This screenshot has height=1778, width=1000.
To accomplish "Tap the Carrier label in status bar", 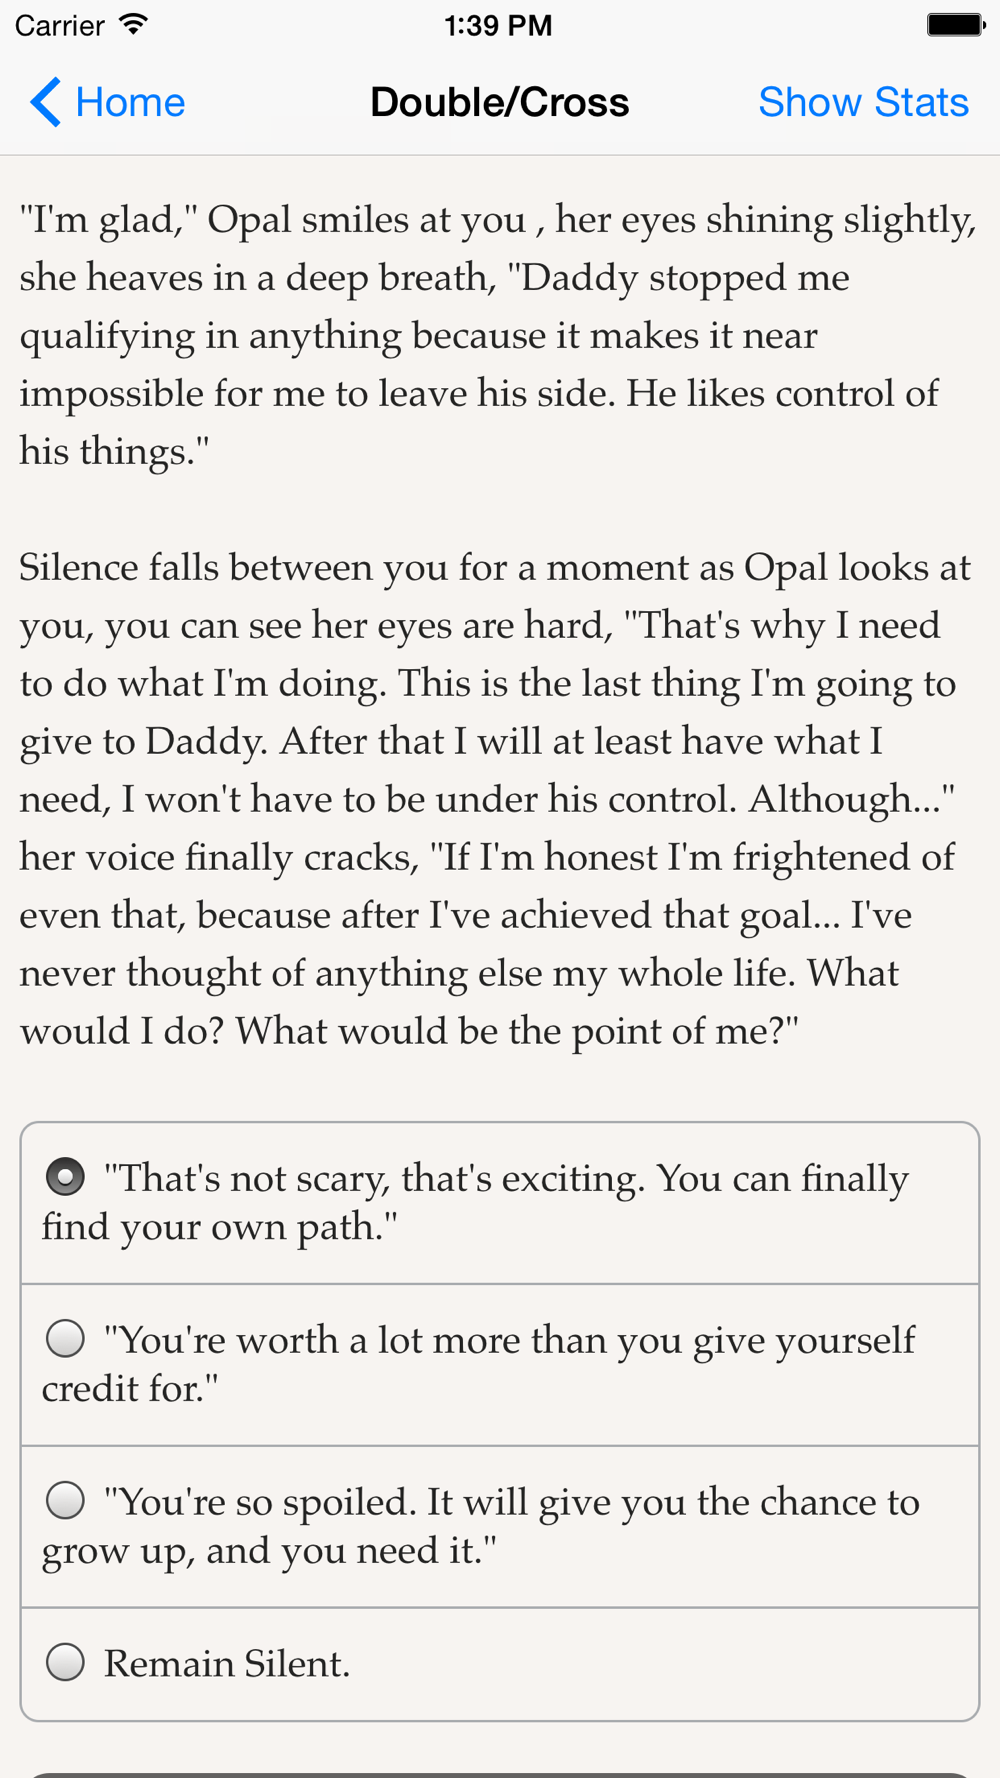I will point(60,25).
